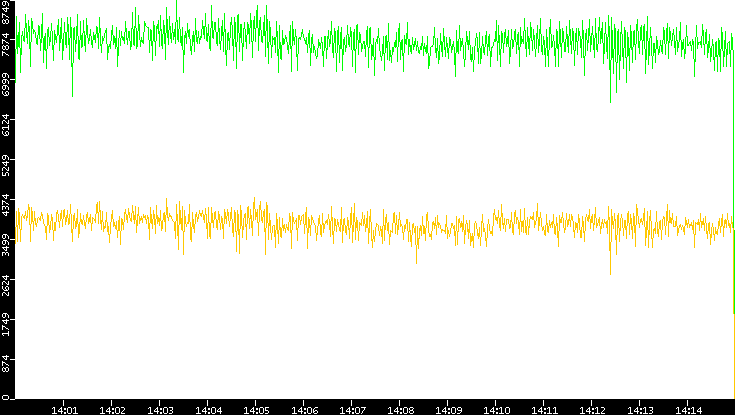The height and width of the screenshot is (415, 735).
Task: Click the 14:06 time axis label
Action: pyautogui.click(x=304, y=410)
